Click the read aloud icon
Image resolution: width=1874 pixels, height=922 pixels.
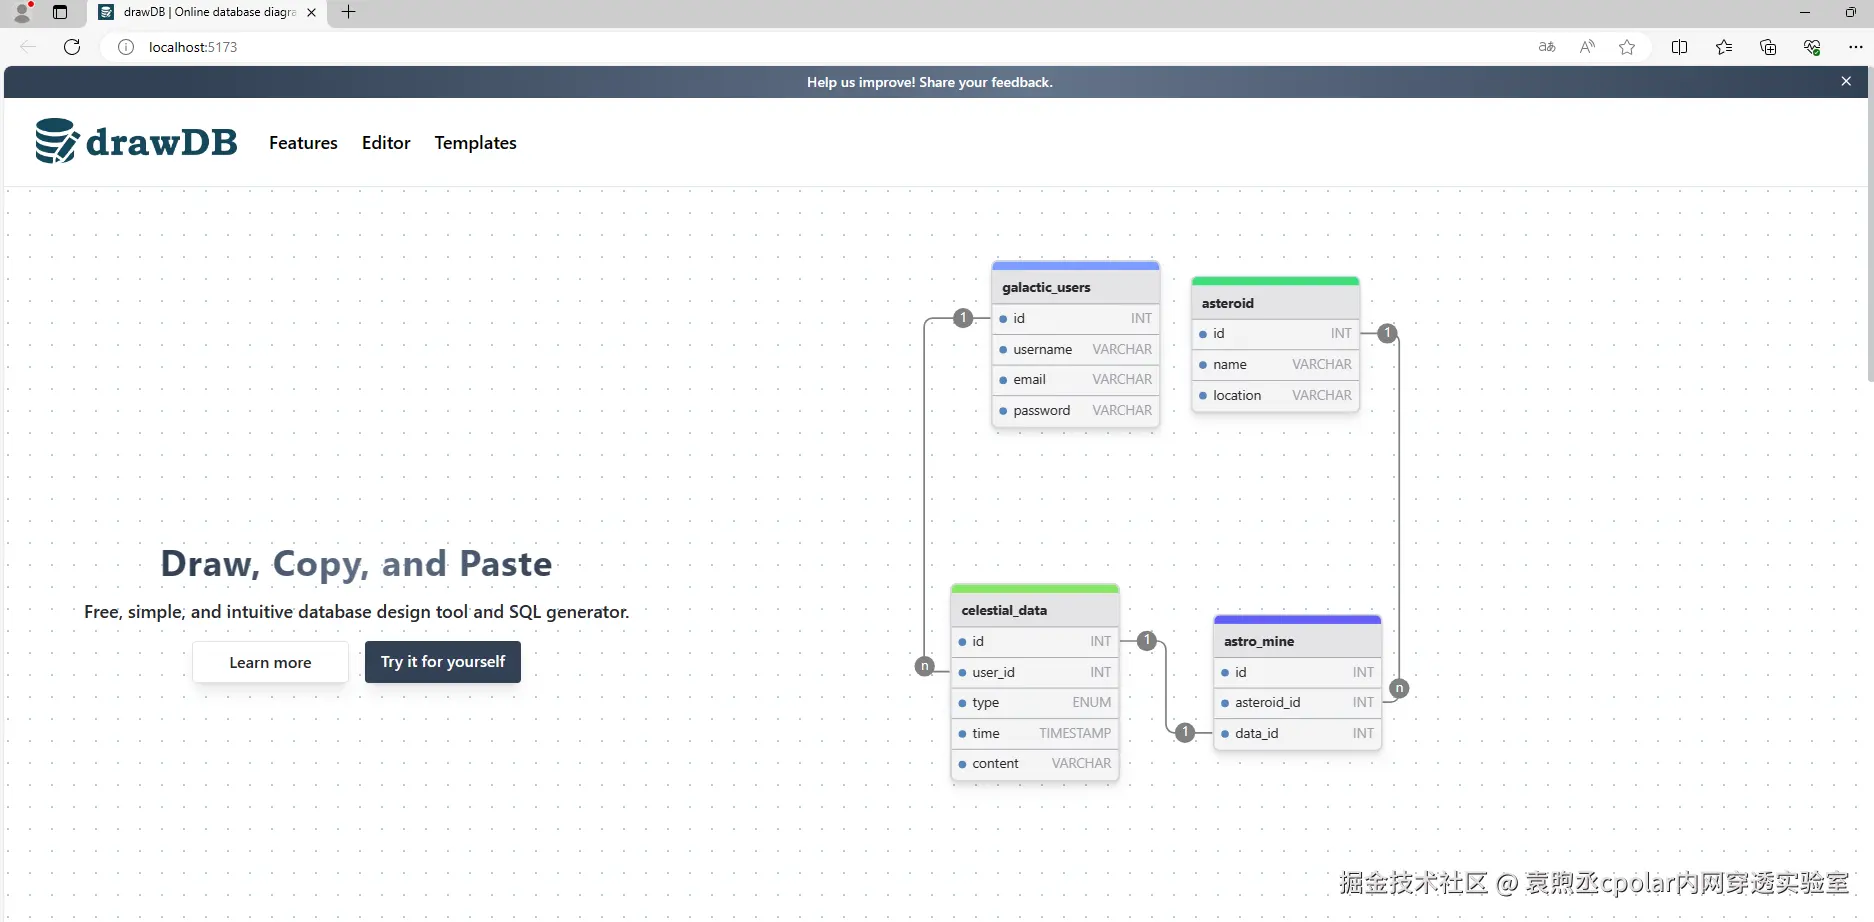1587,47
